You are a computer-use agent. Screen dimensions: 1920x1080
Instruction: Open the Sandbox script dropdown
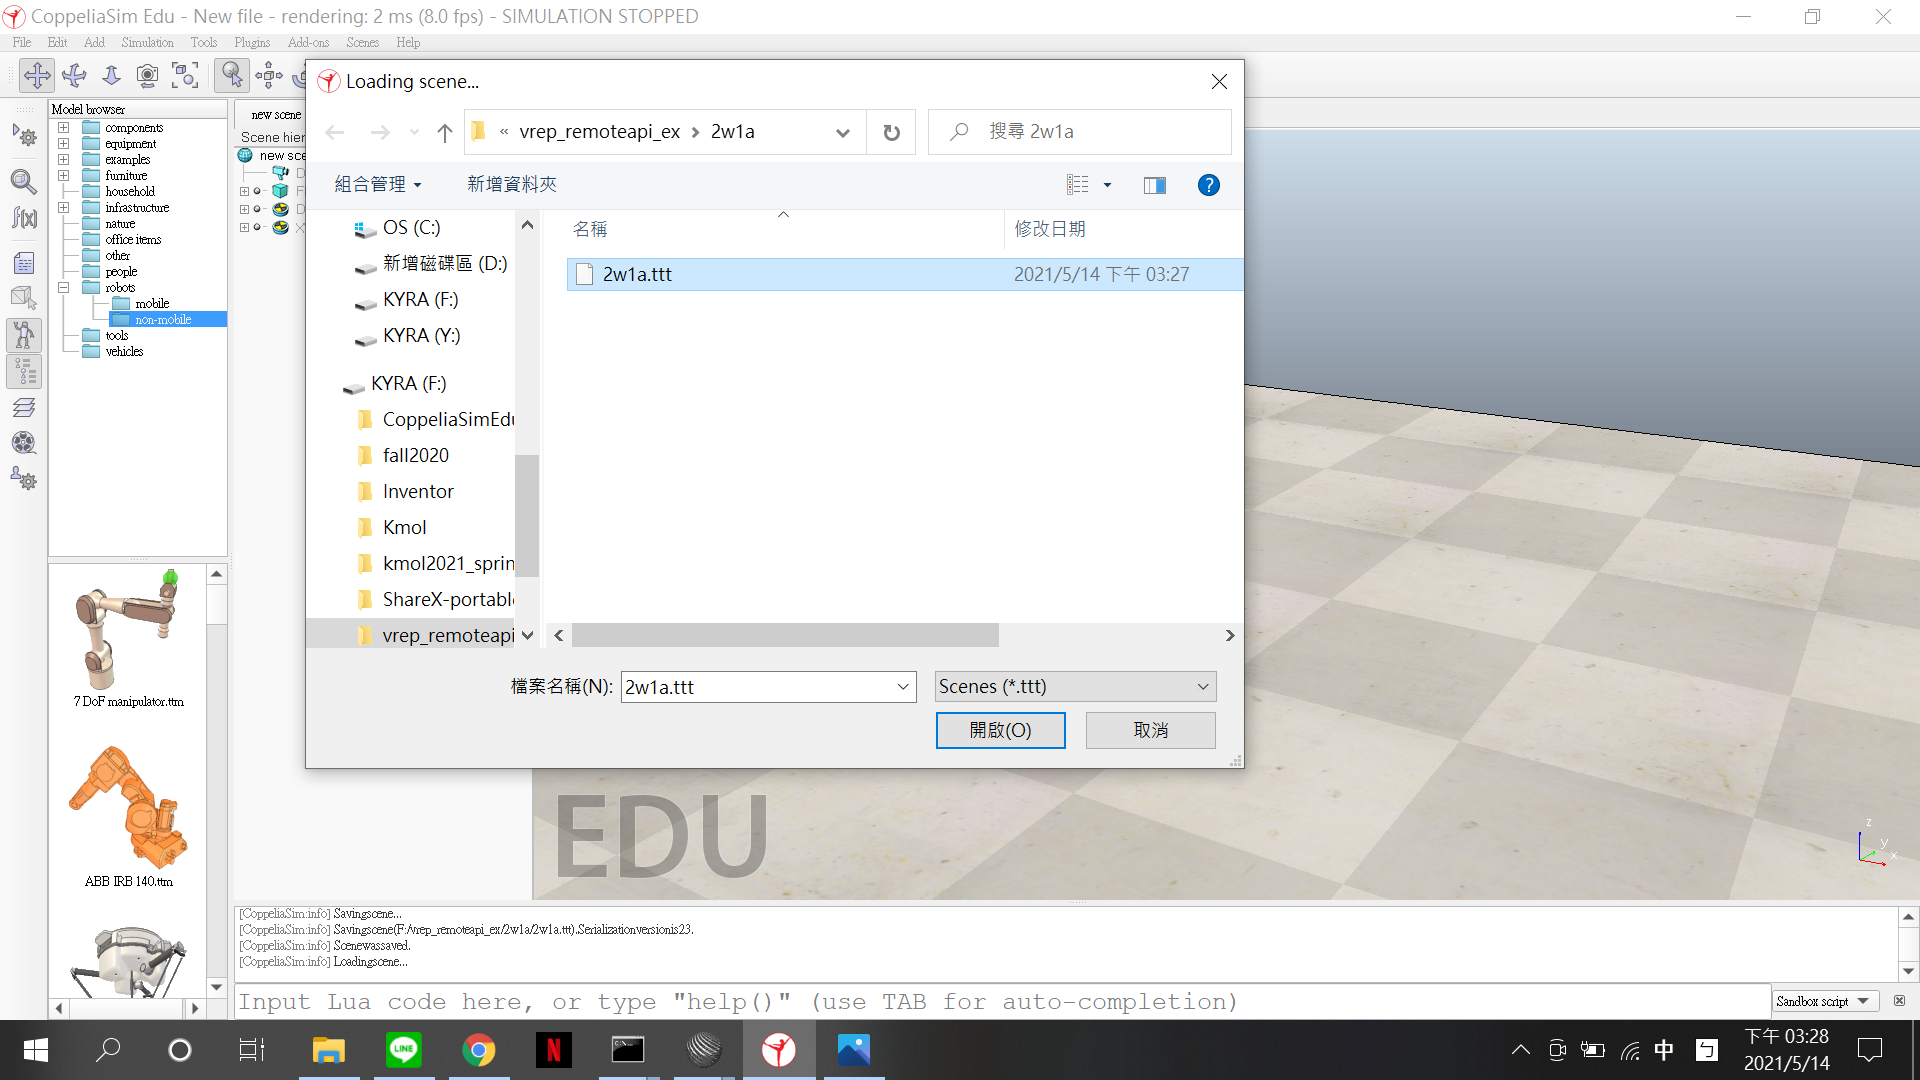pos(1826,1001)
